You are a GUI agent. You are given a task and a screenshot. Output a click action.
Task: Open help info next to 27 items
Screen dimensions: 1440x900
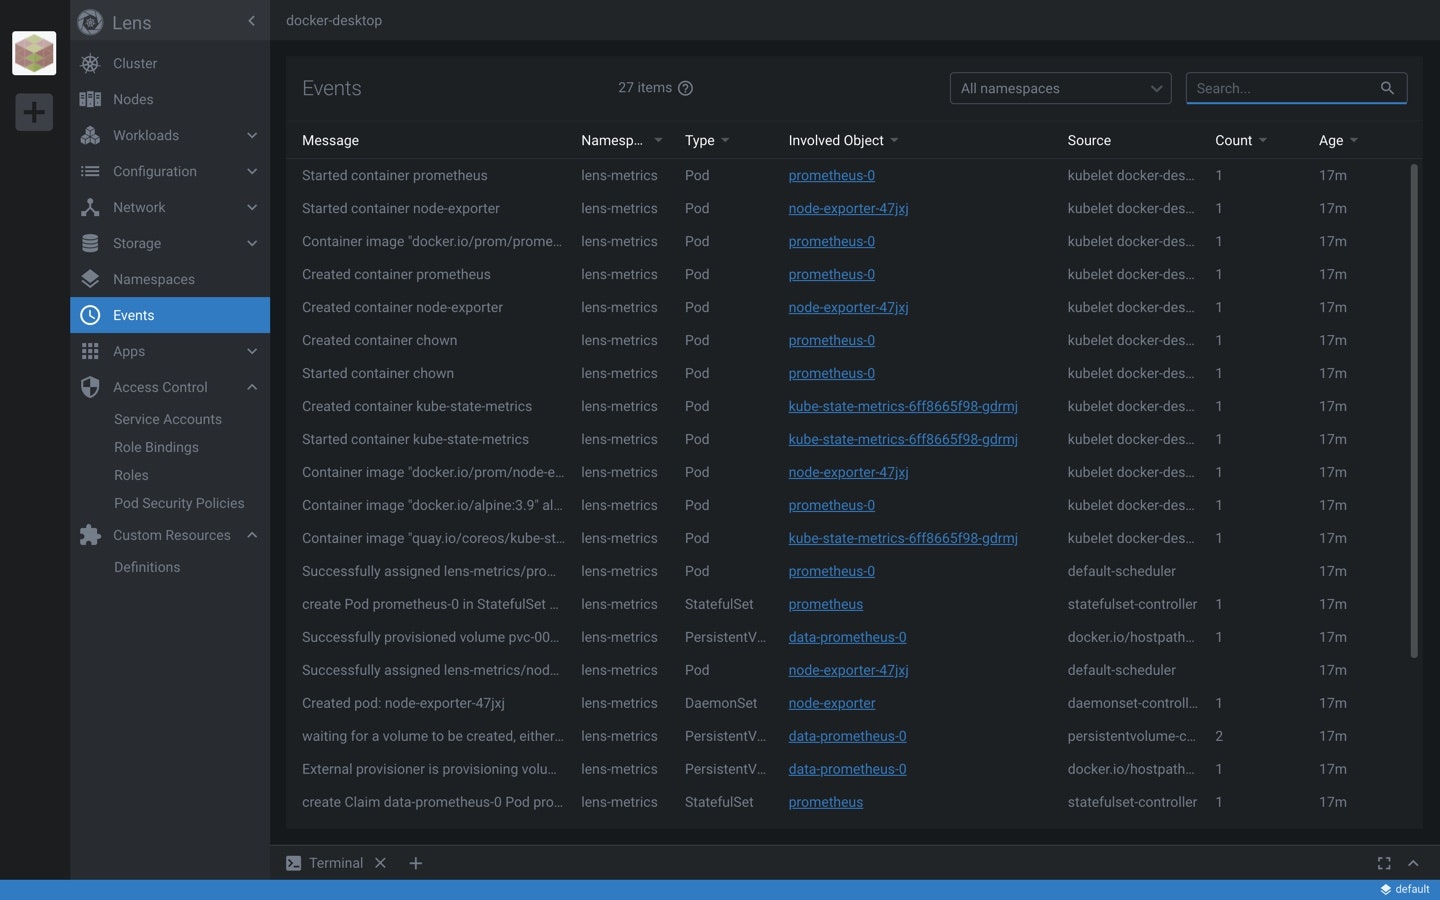[685, 88]
